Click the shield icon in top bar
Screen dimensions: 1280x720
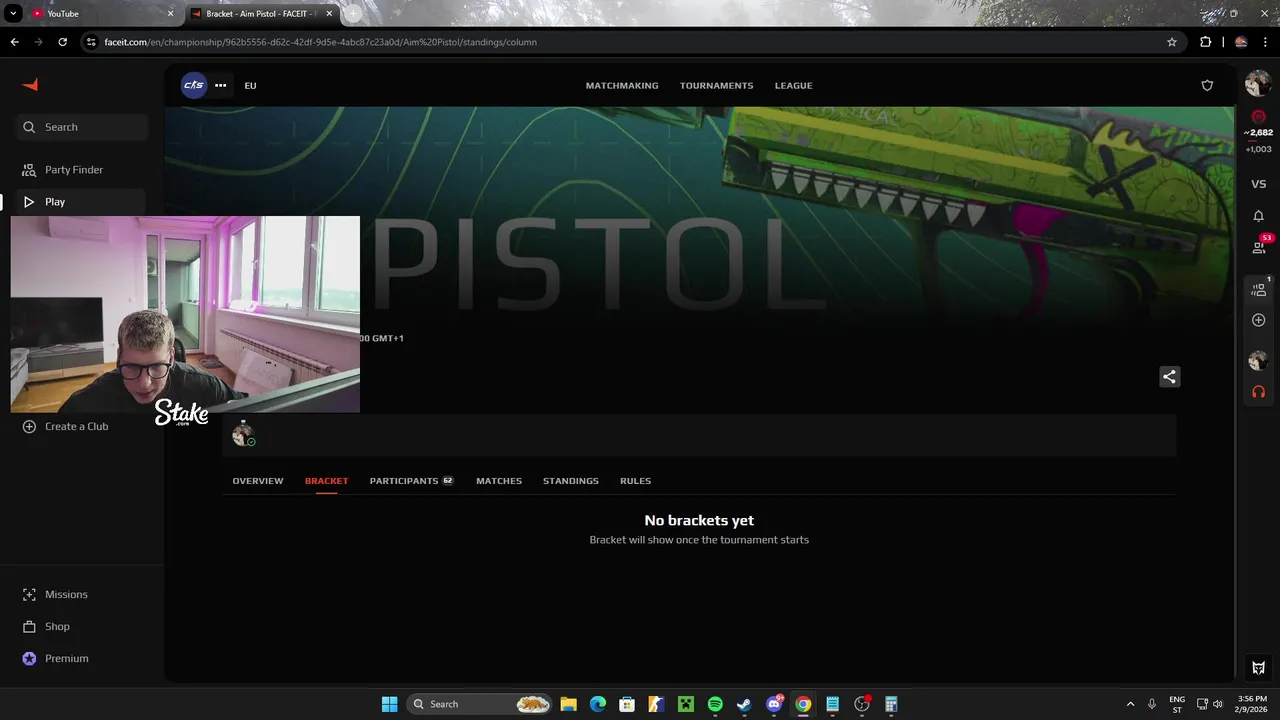[x=1207, y=85]
